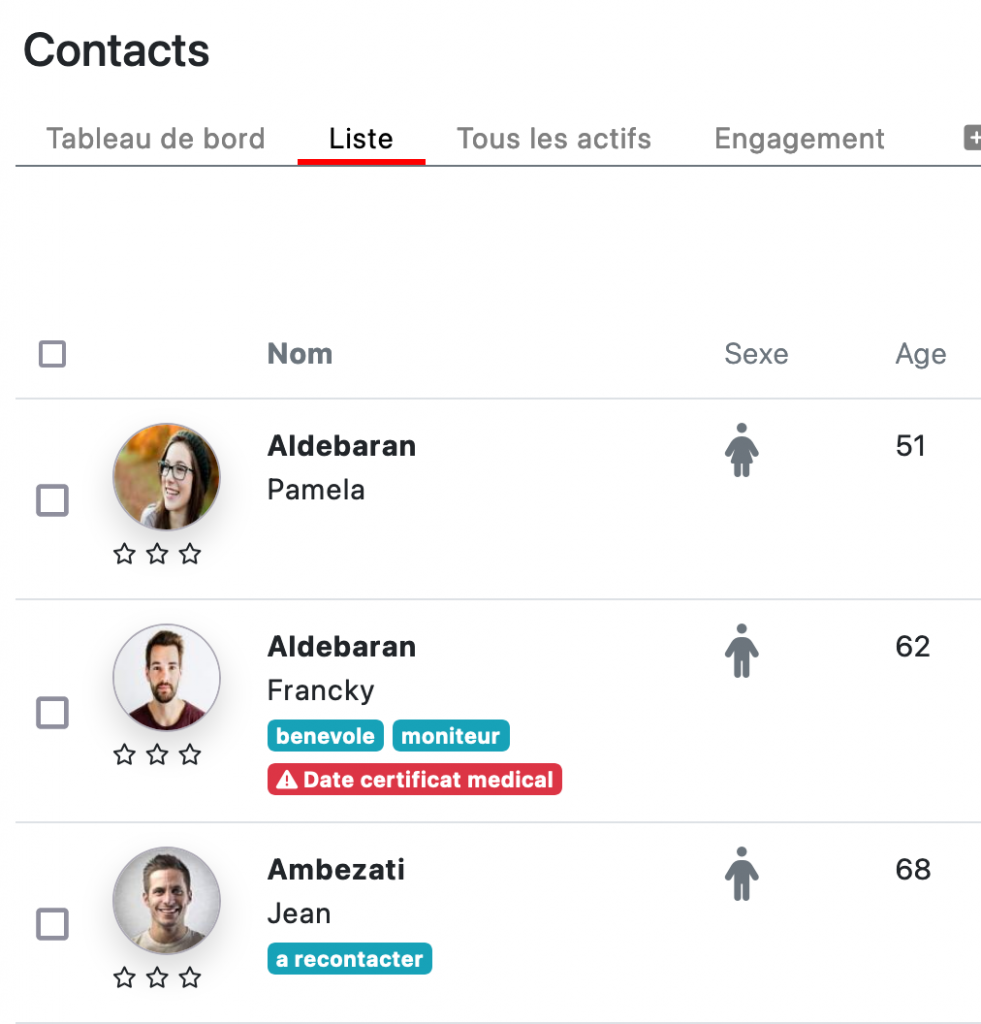Sort by the Nom column header

(x=300, y=354)
